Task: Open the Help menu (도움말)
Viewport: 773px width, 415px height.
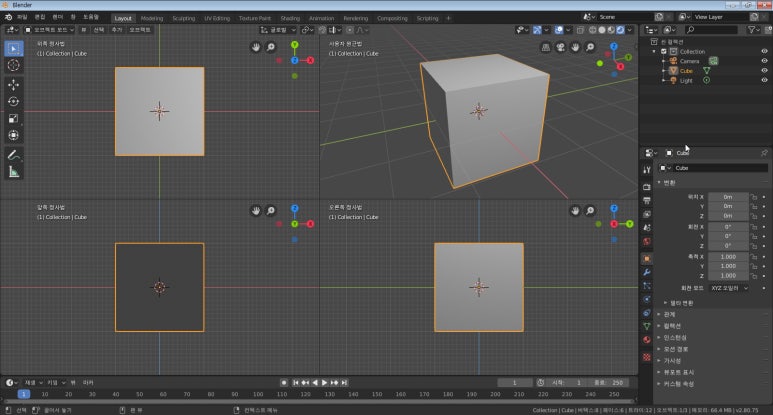Action: pyautogui.click(x=91, y=17)
